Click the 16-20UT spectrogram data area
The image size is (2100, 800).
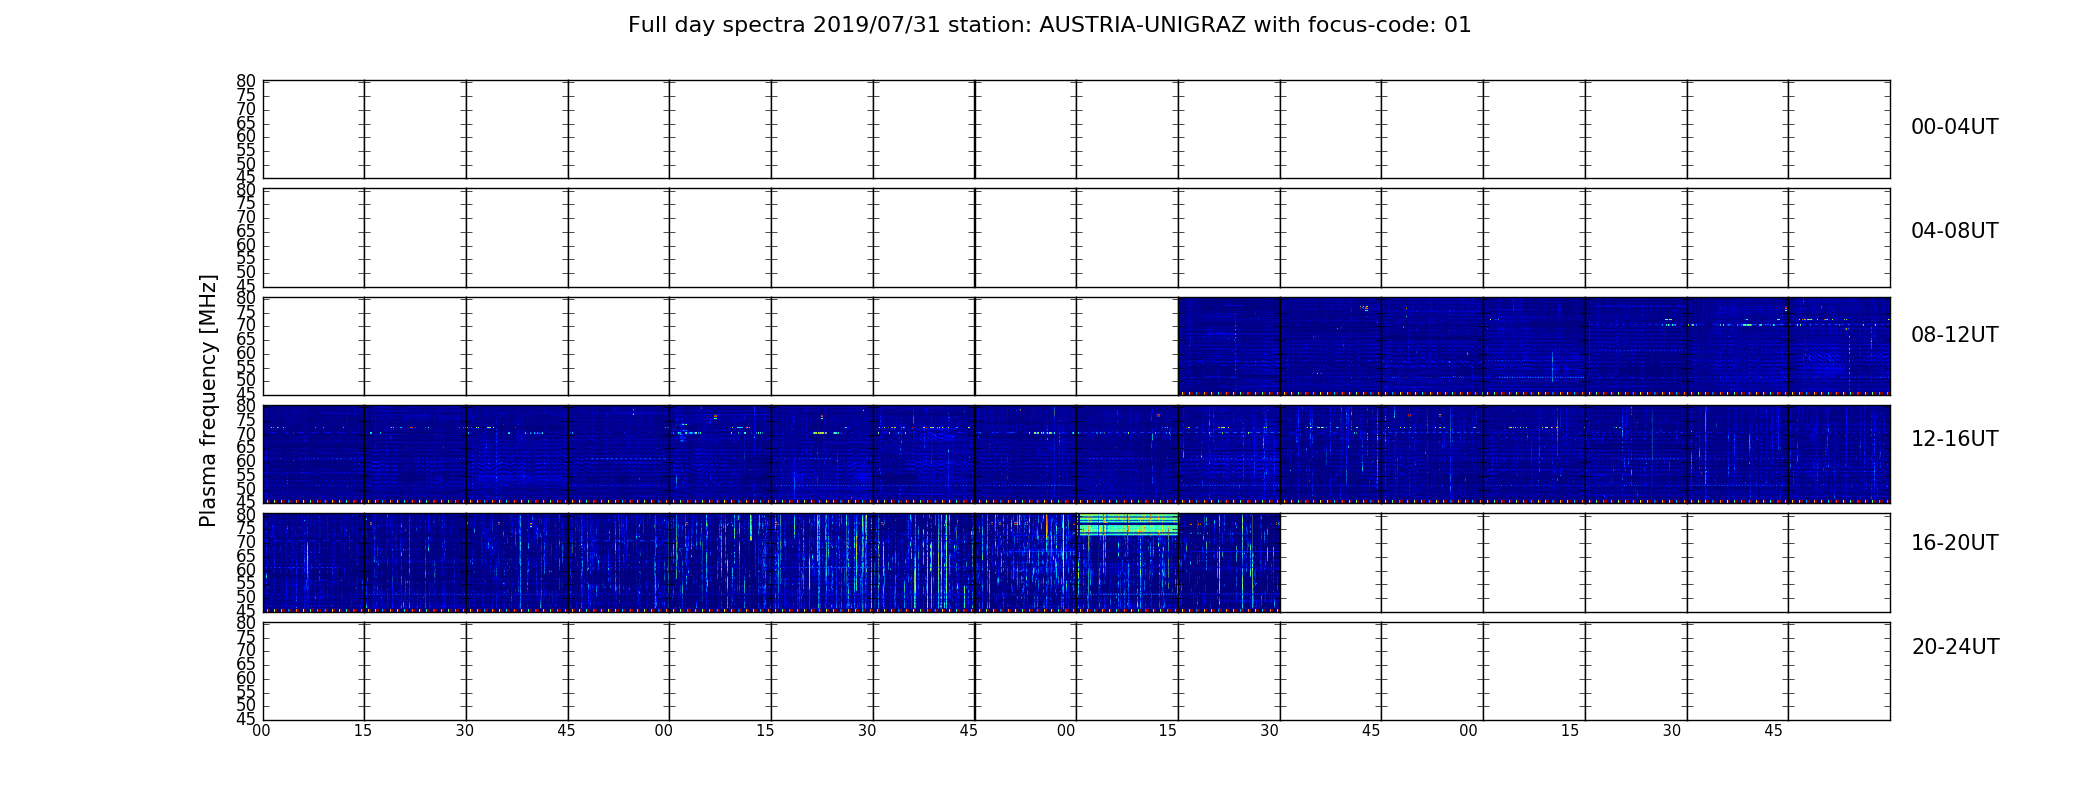771,562
